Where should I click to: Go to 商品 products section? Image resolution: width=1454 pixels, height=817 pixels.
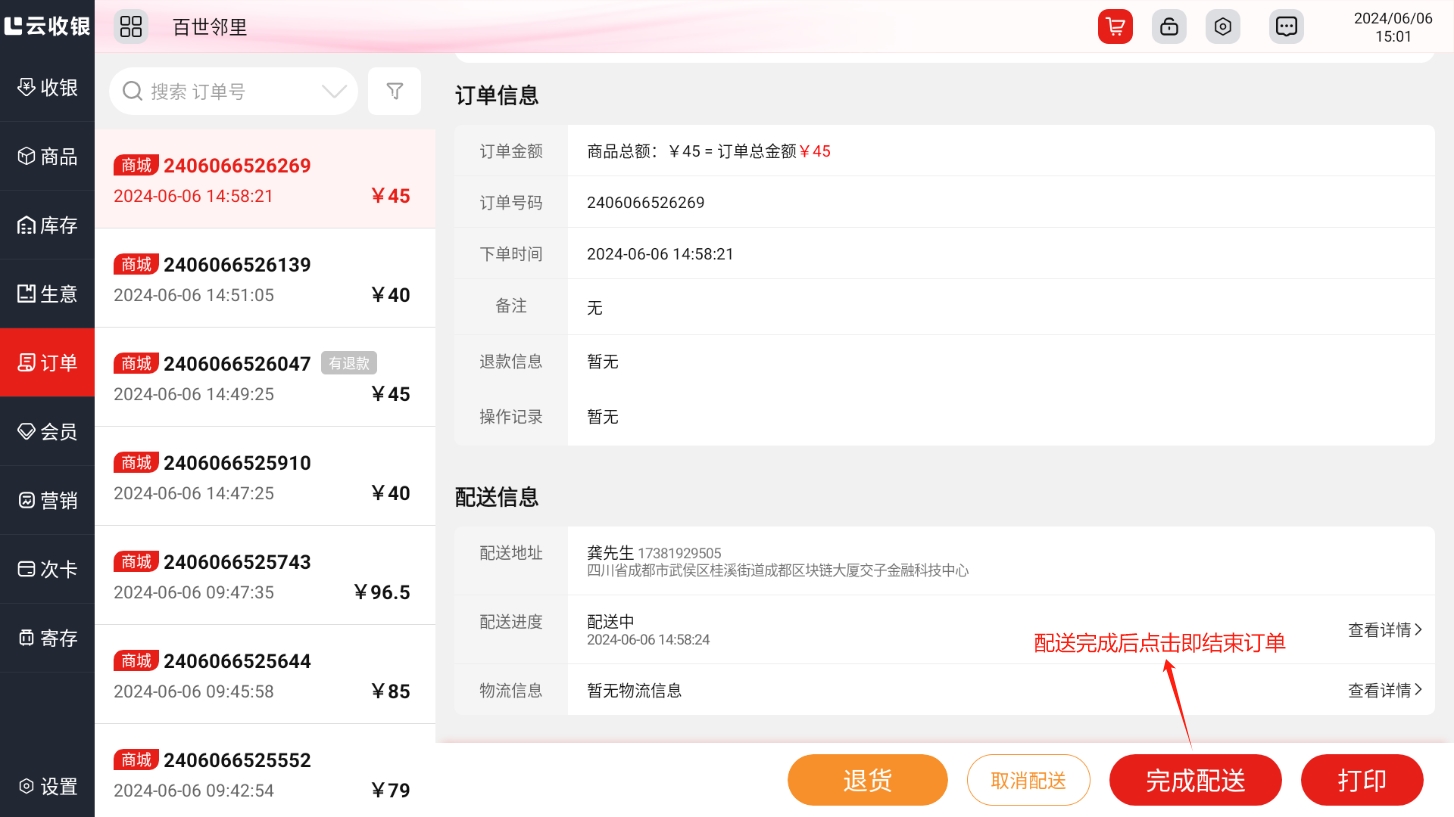click(47, 156)
